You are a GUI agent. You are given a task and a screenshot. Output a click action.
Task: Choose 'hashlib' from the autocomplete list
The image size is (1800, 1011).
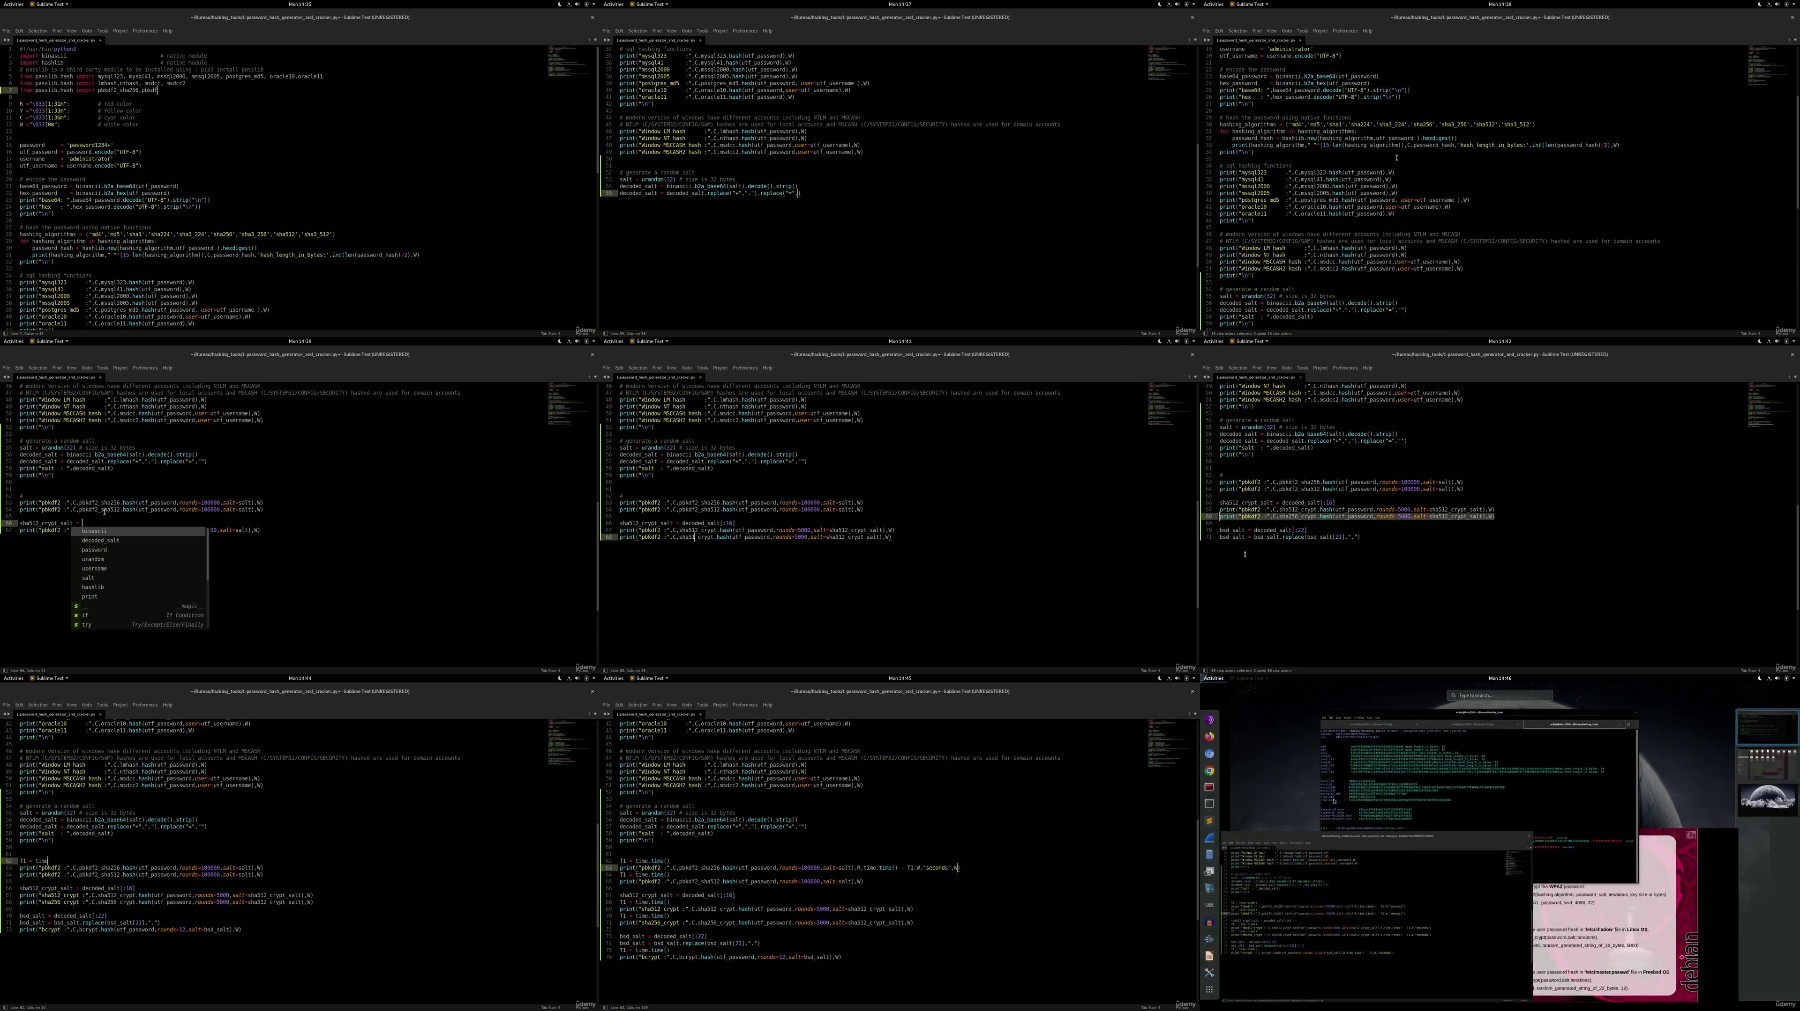tap(139, 587)
